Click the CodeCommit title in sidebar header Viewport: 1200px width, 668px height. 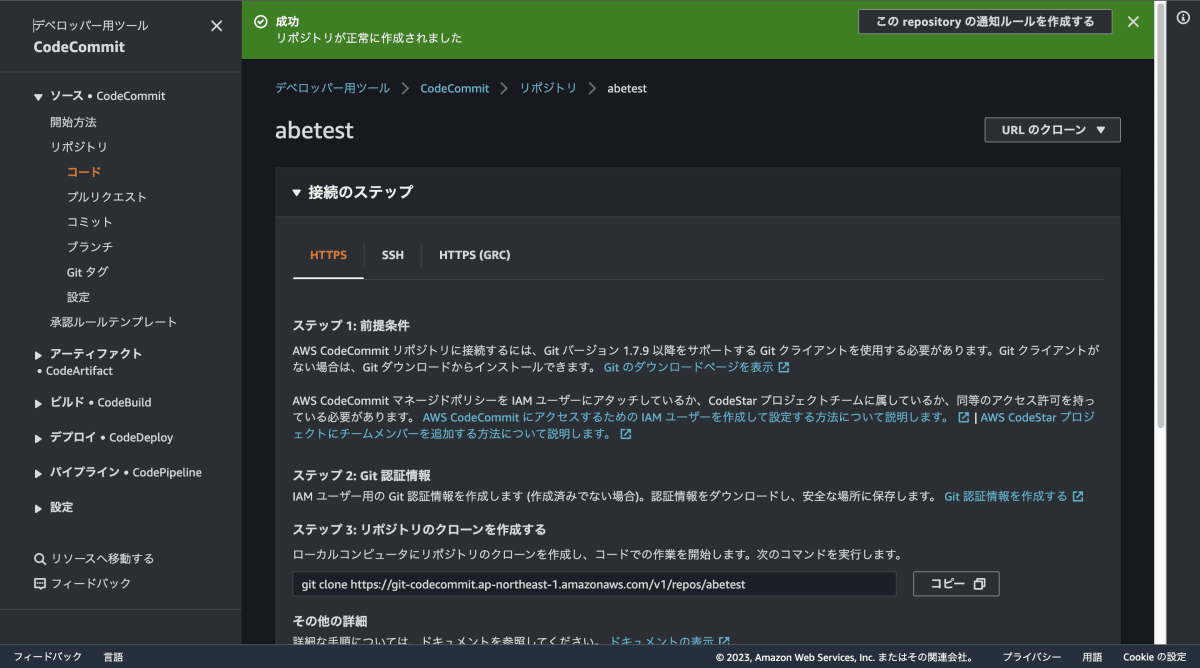point(79,47)
